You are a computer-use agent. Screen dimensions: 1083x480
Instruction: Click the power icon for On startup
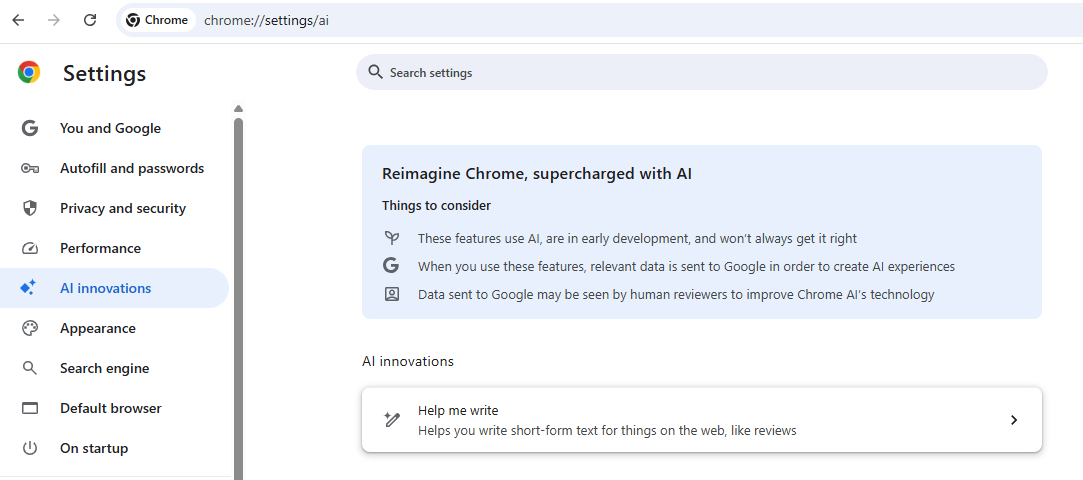pyautogui.click(x=30, y=448)
